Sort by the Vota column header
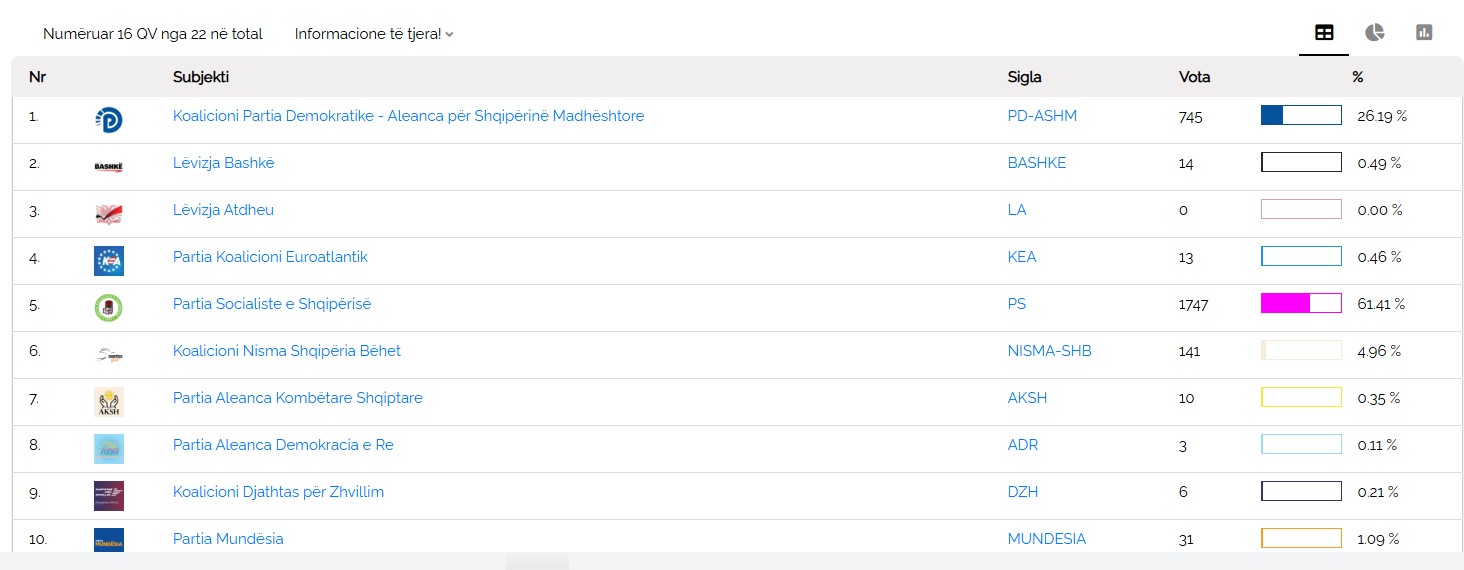Screen dimensions: 1464x570 1194,77
